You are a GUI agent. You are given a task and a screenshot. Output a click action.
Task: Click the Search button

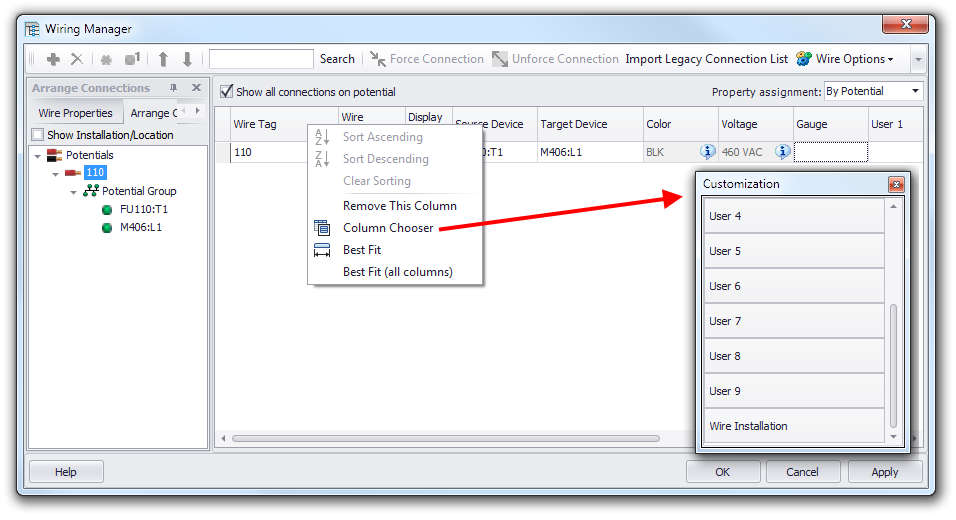tap(337, 59)
